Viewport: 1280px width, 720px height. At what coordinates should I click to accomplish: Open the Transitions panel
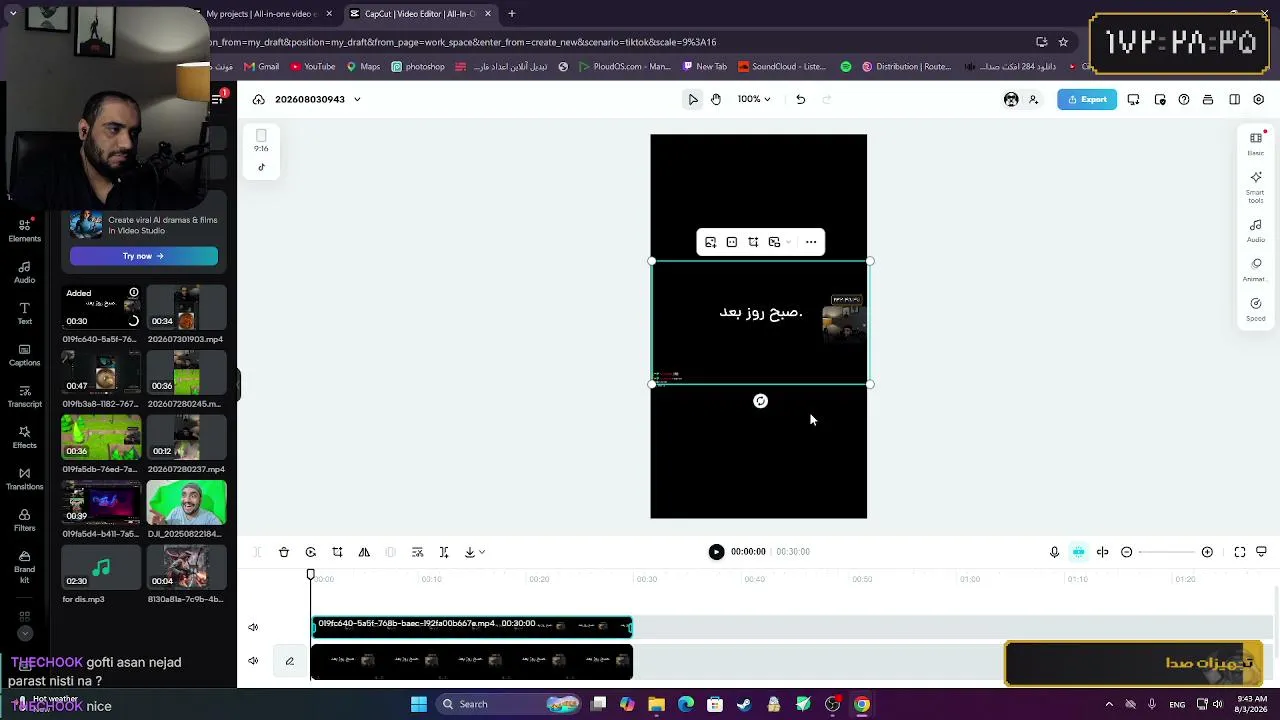pyautogui.click(x=24, y=478)
